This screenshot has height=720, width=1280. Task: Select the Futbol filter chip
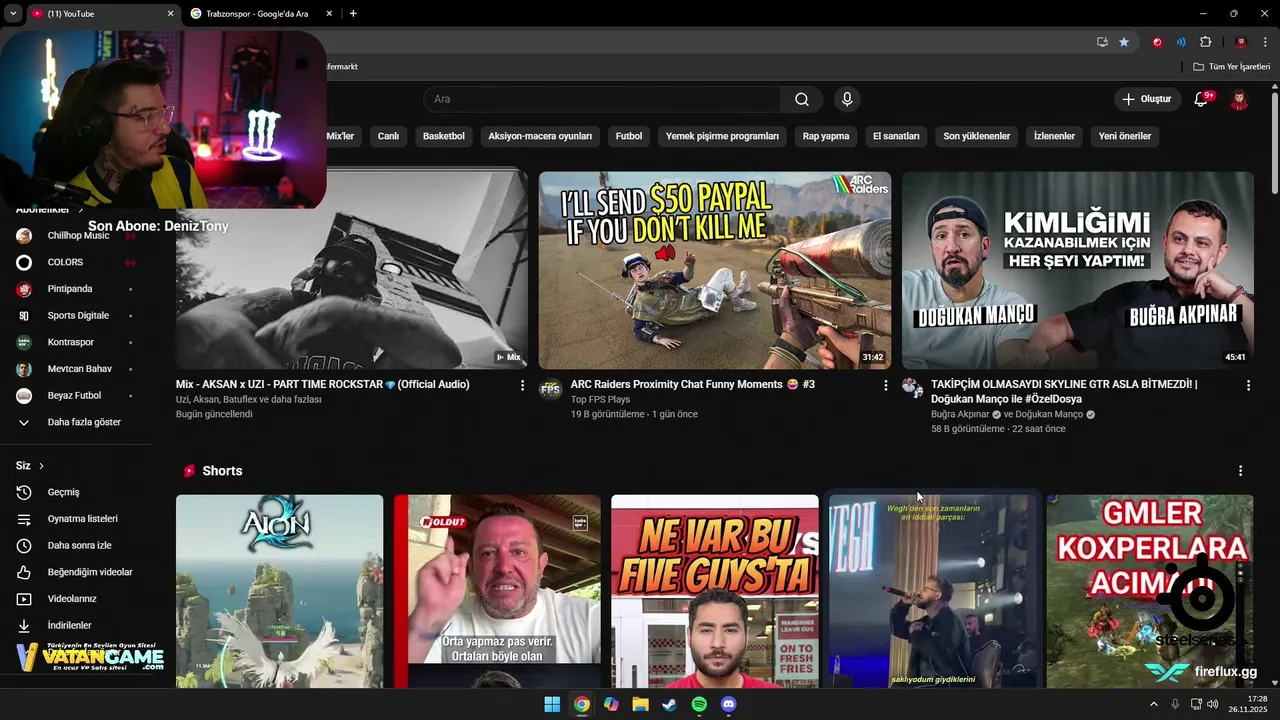click(629, 136)
